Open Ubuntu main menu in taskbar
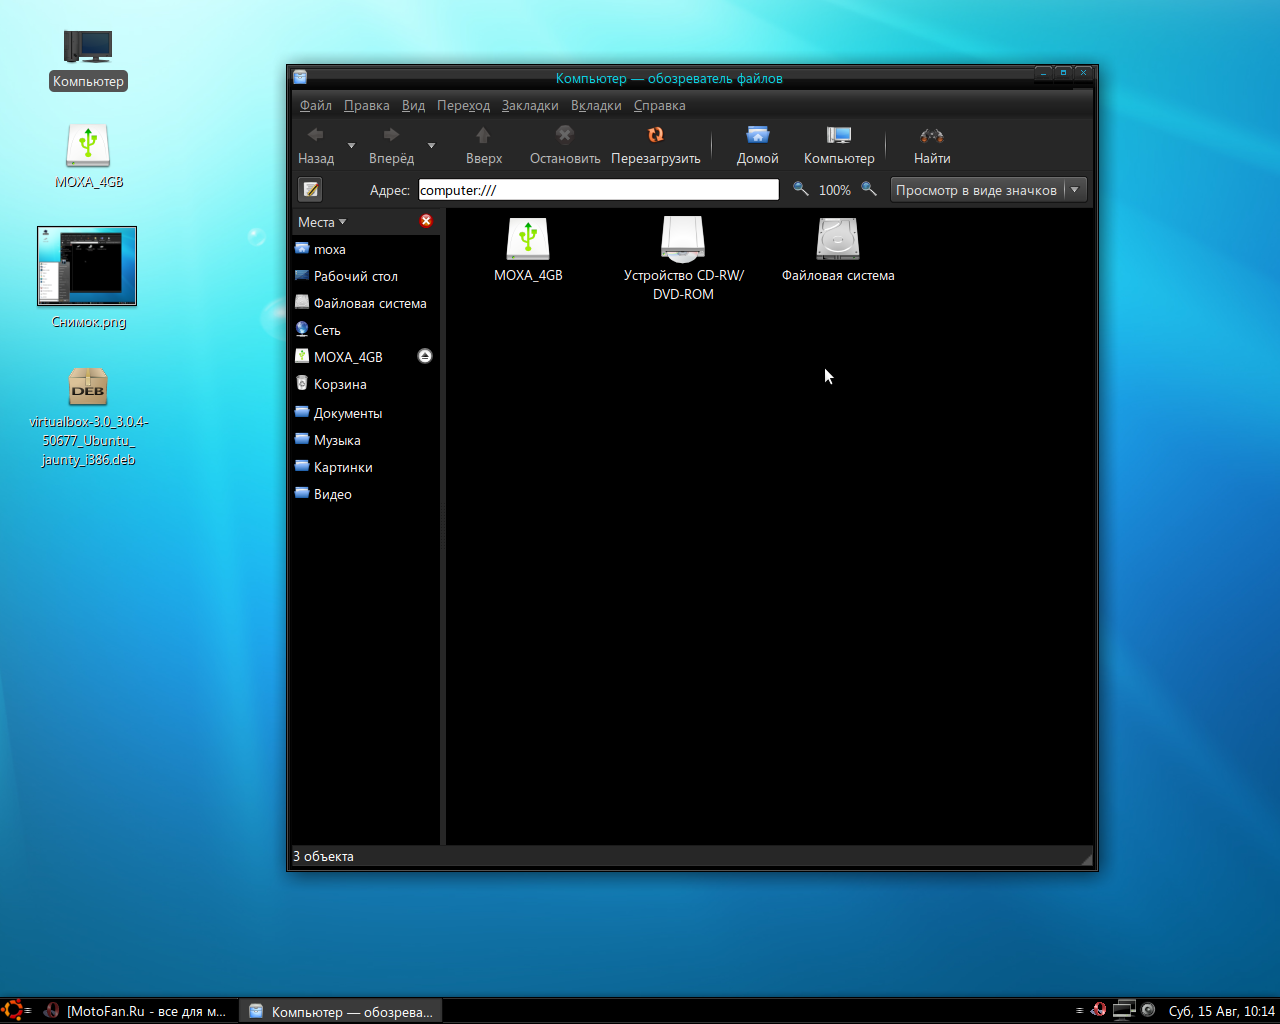 (13, 1010)
